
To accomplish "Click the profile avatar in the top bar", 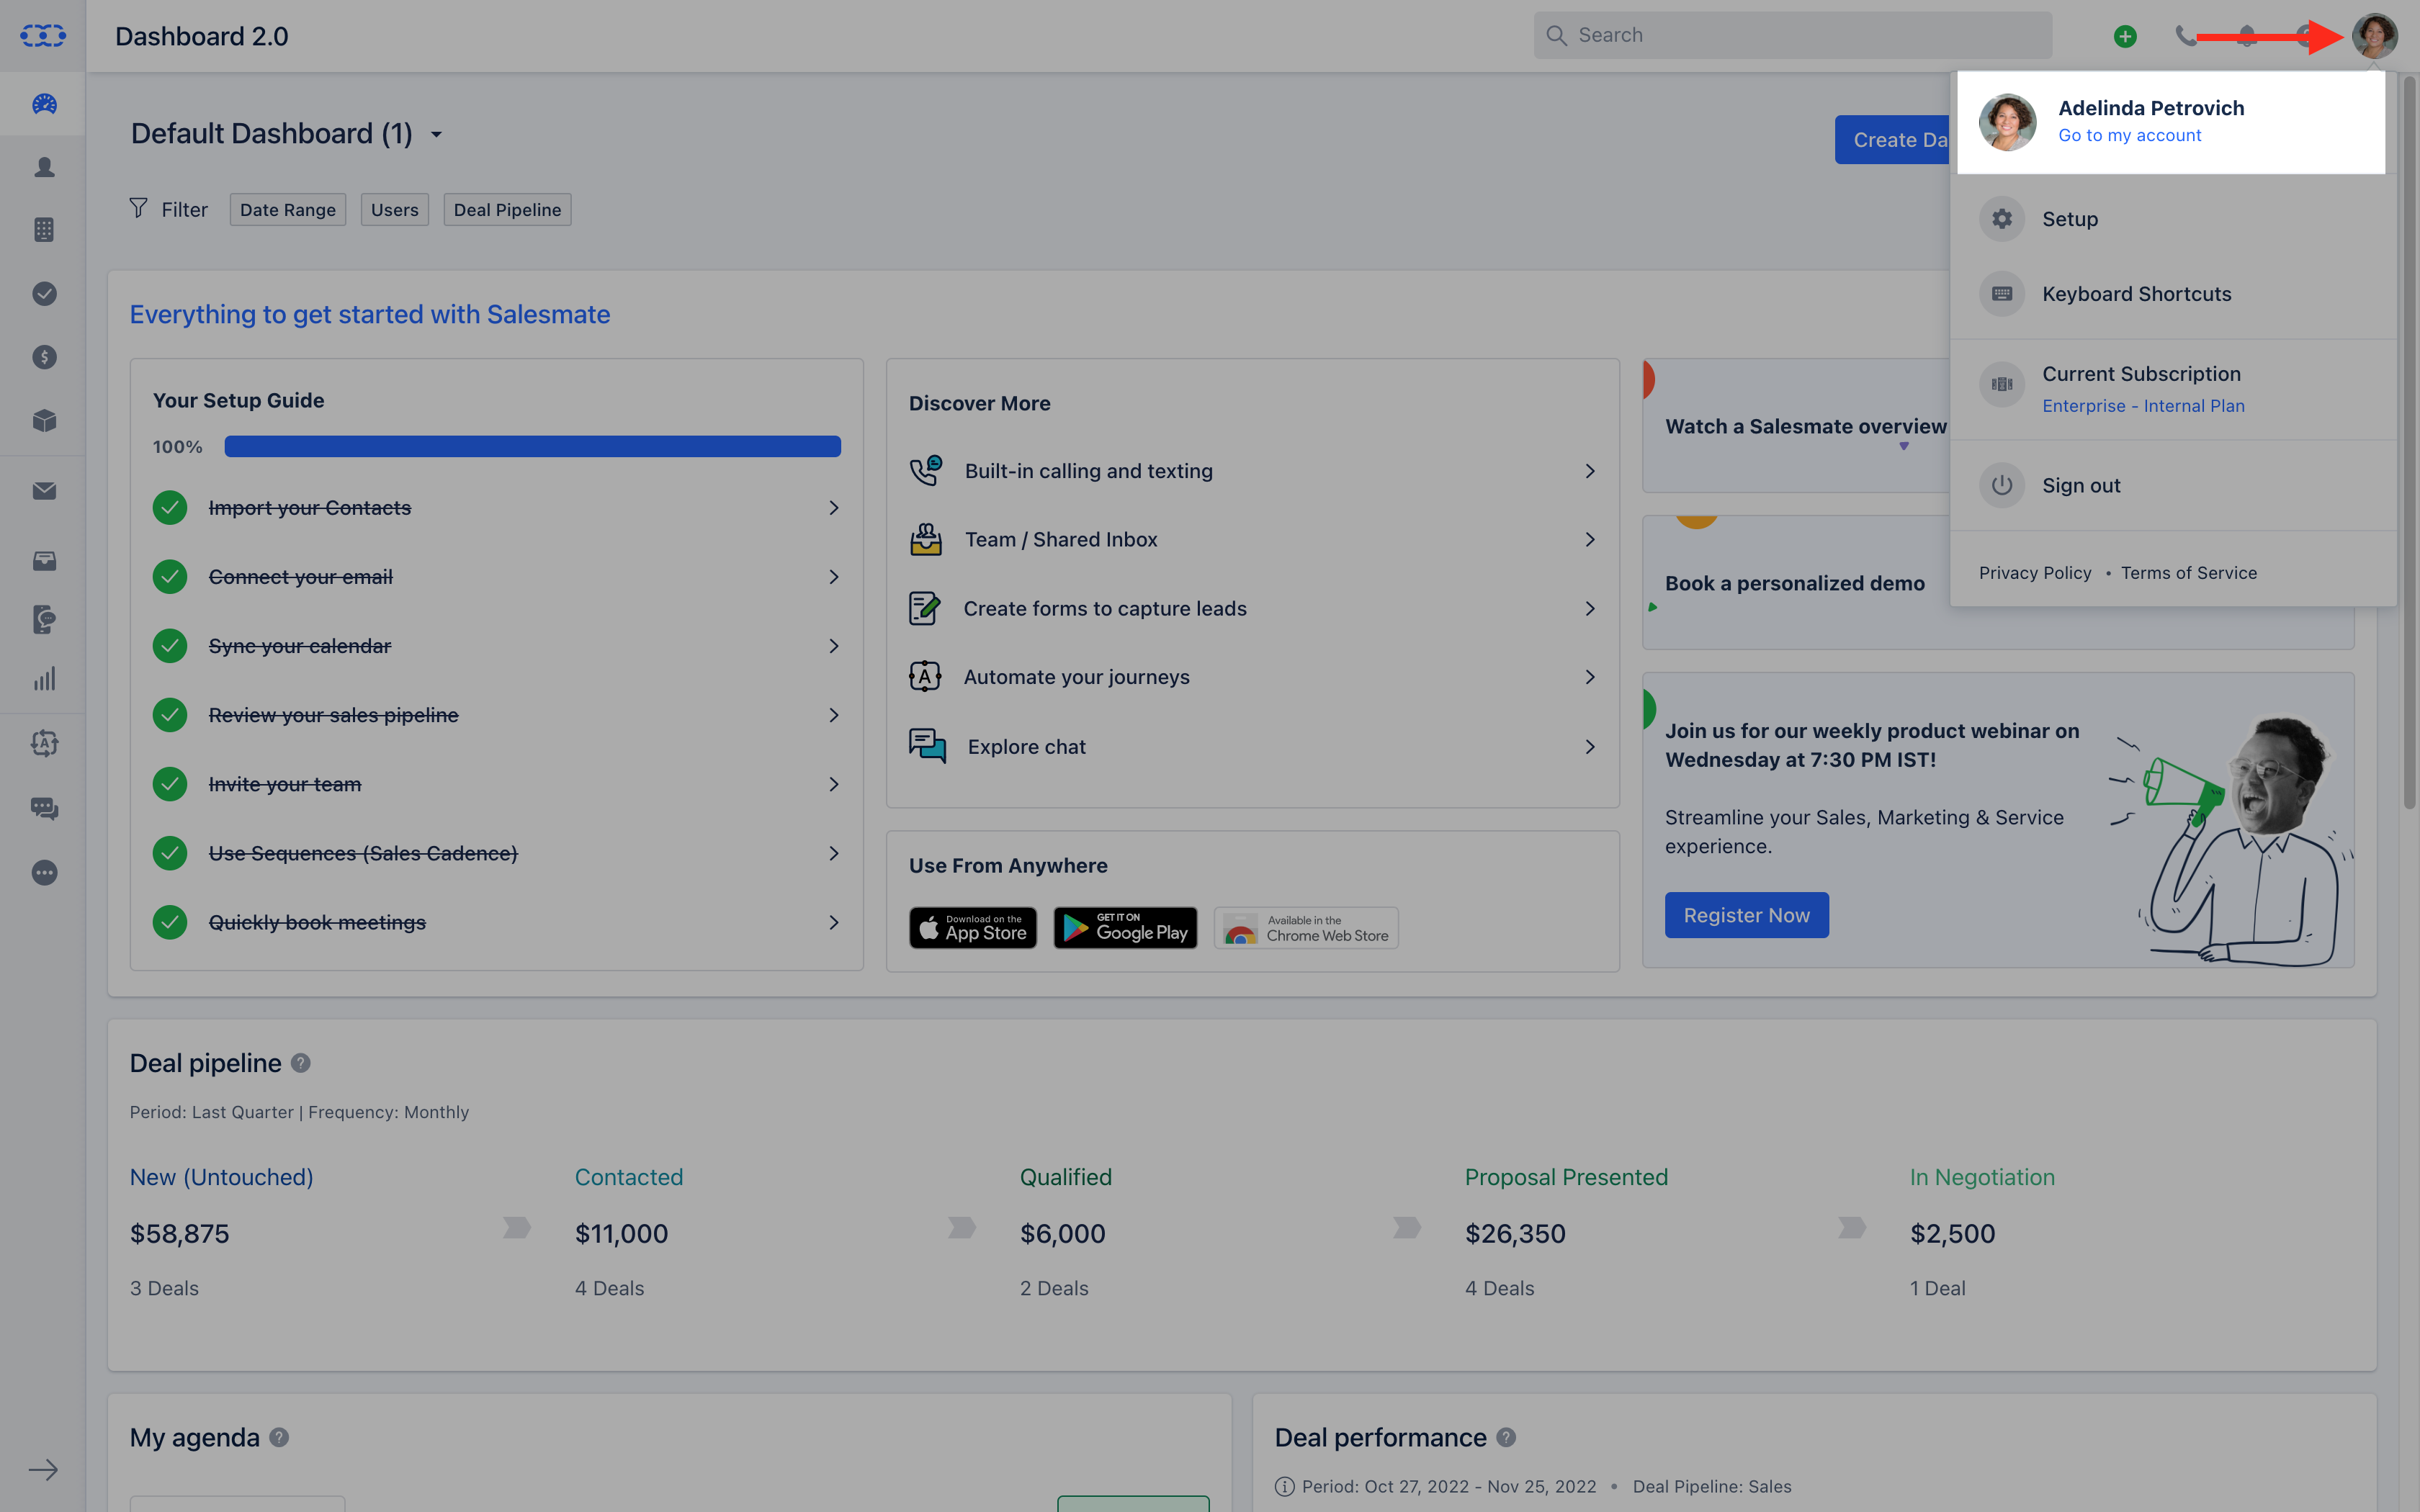I will (x=2374, y=36).
